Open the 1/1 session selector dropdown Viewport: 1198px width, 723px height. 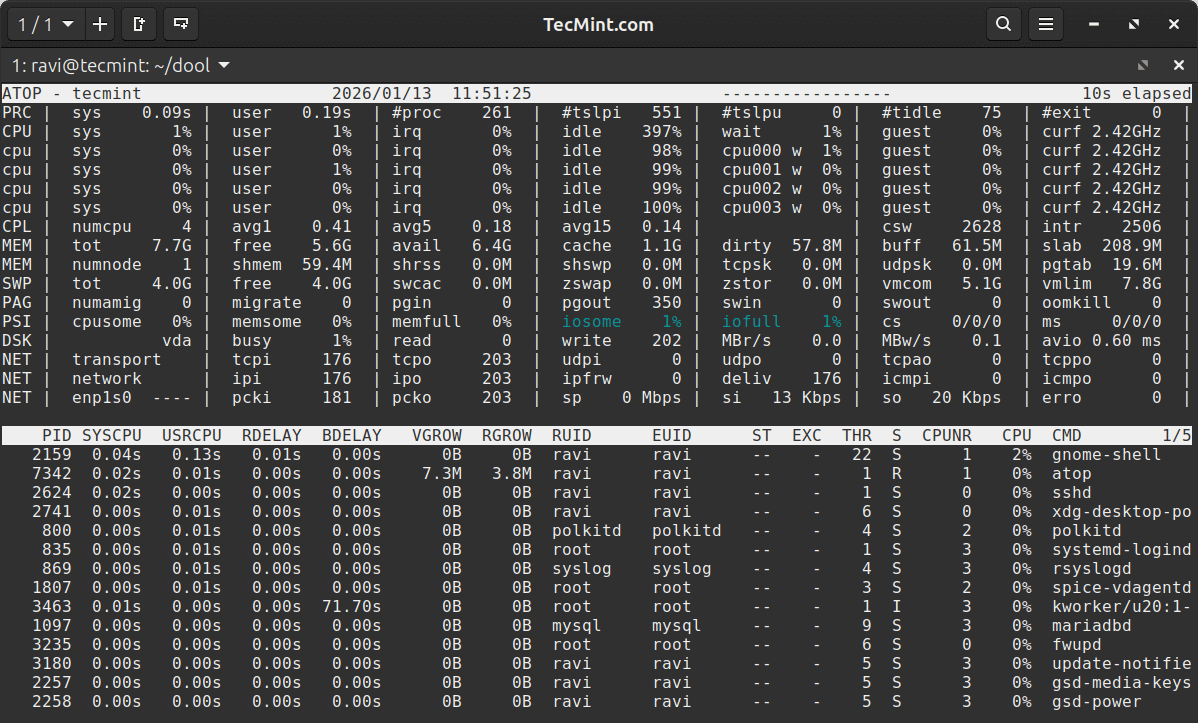click(x=41, y=24)
